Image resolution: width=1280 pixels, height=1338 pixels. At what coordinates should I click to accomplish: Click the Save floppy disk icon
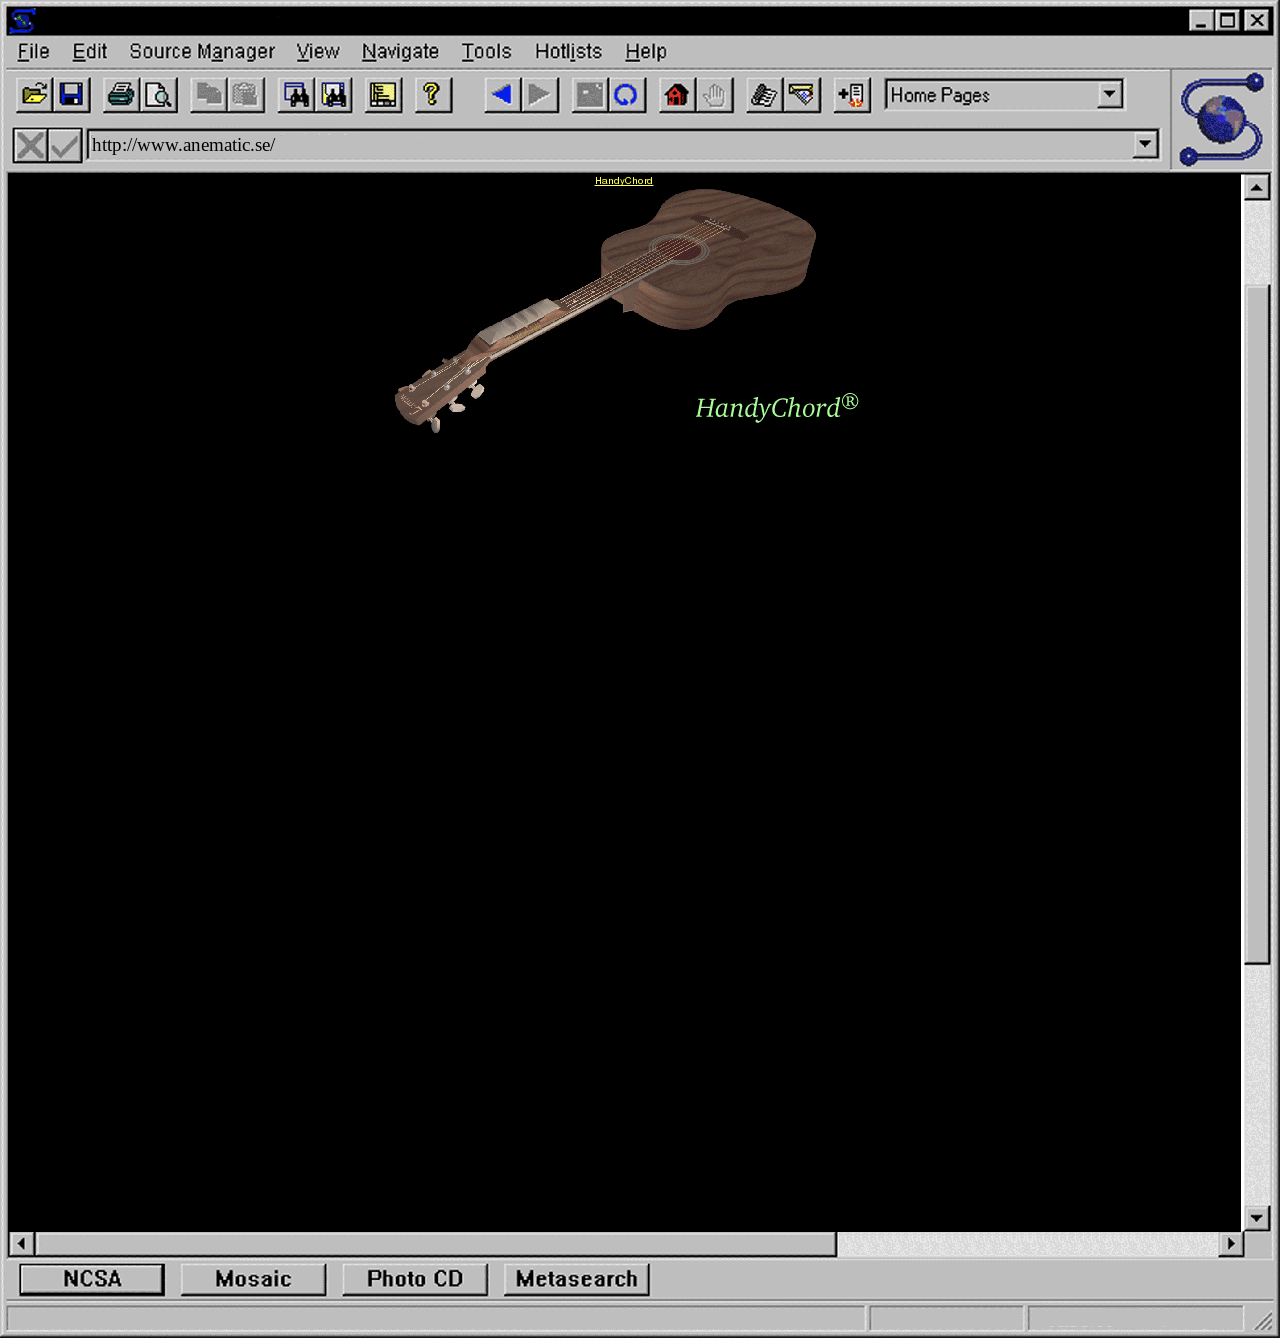click(x=72, y=95)
